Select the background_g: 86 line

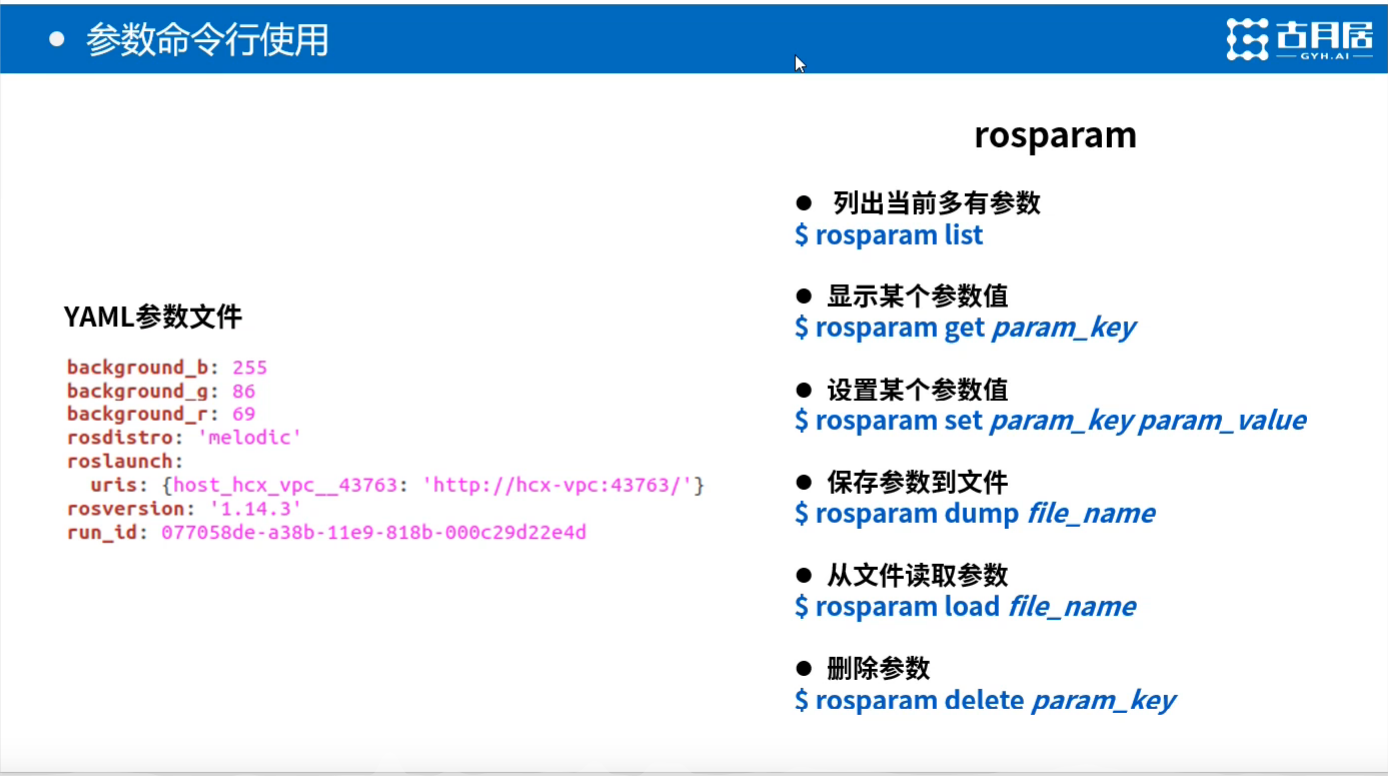161,391
